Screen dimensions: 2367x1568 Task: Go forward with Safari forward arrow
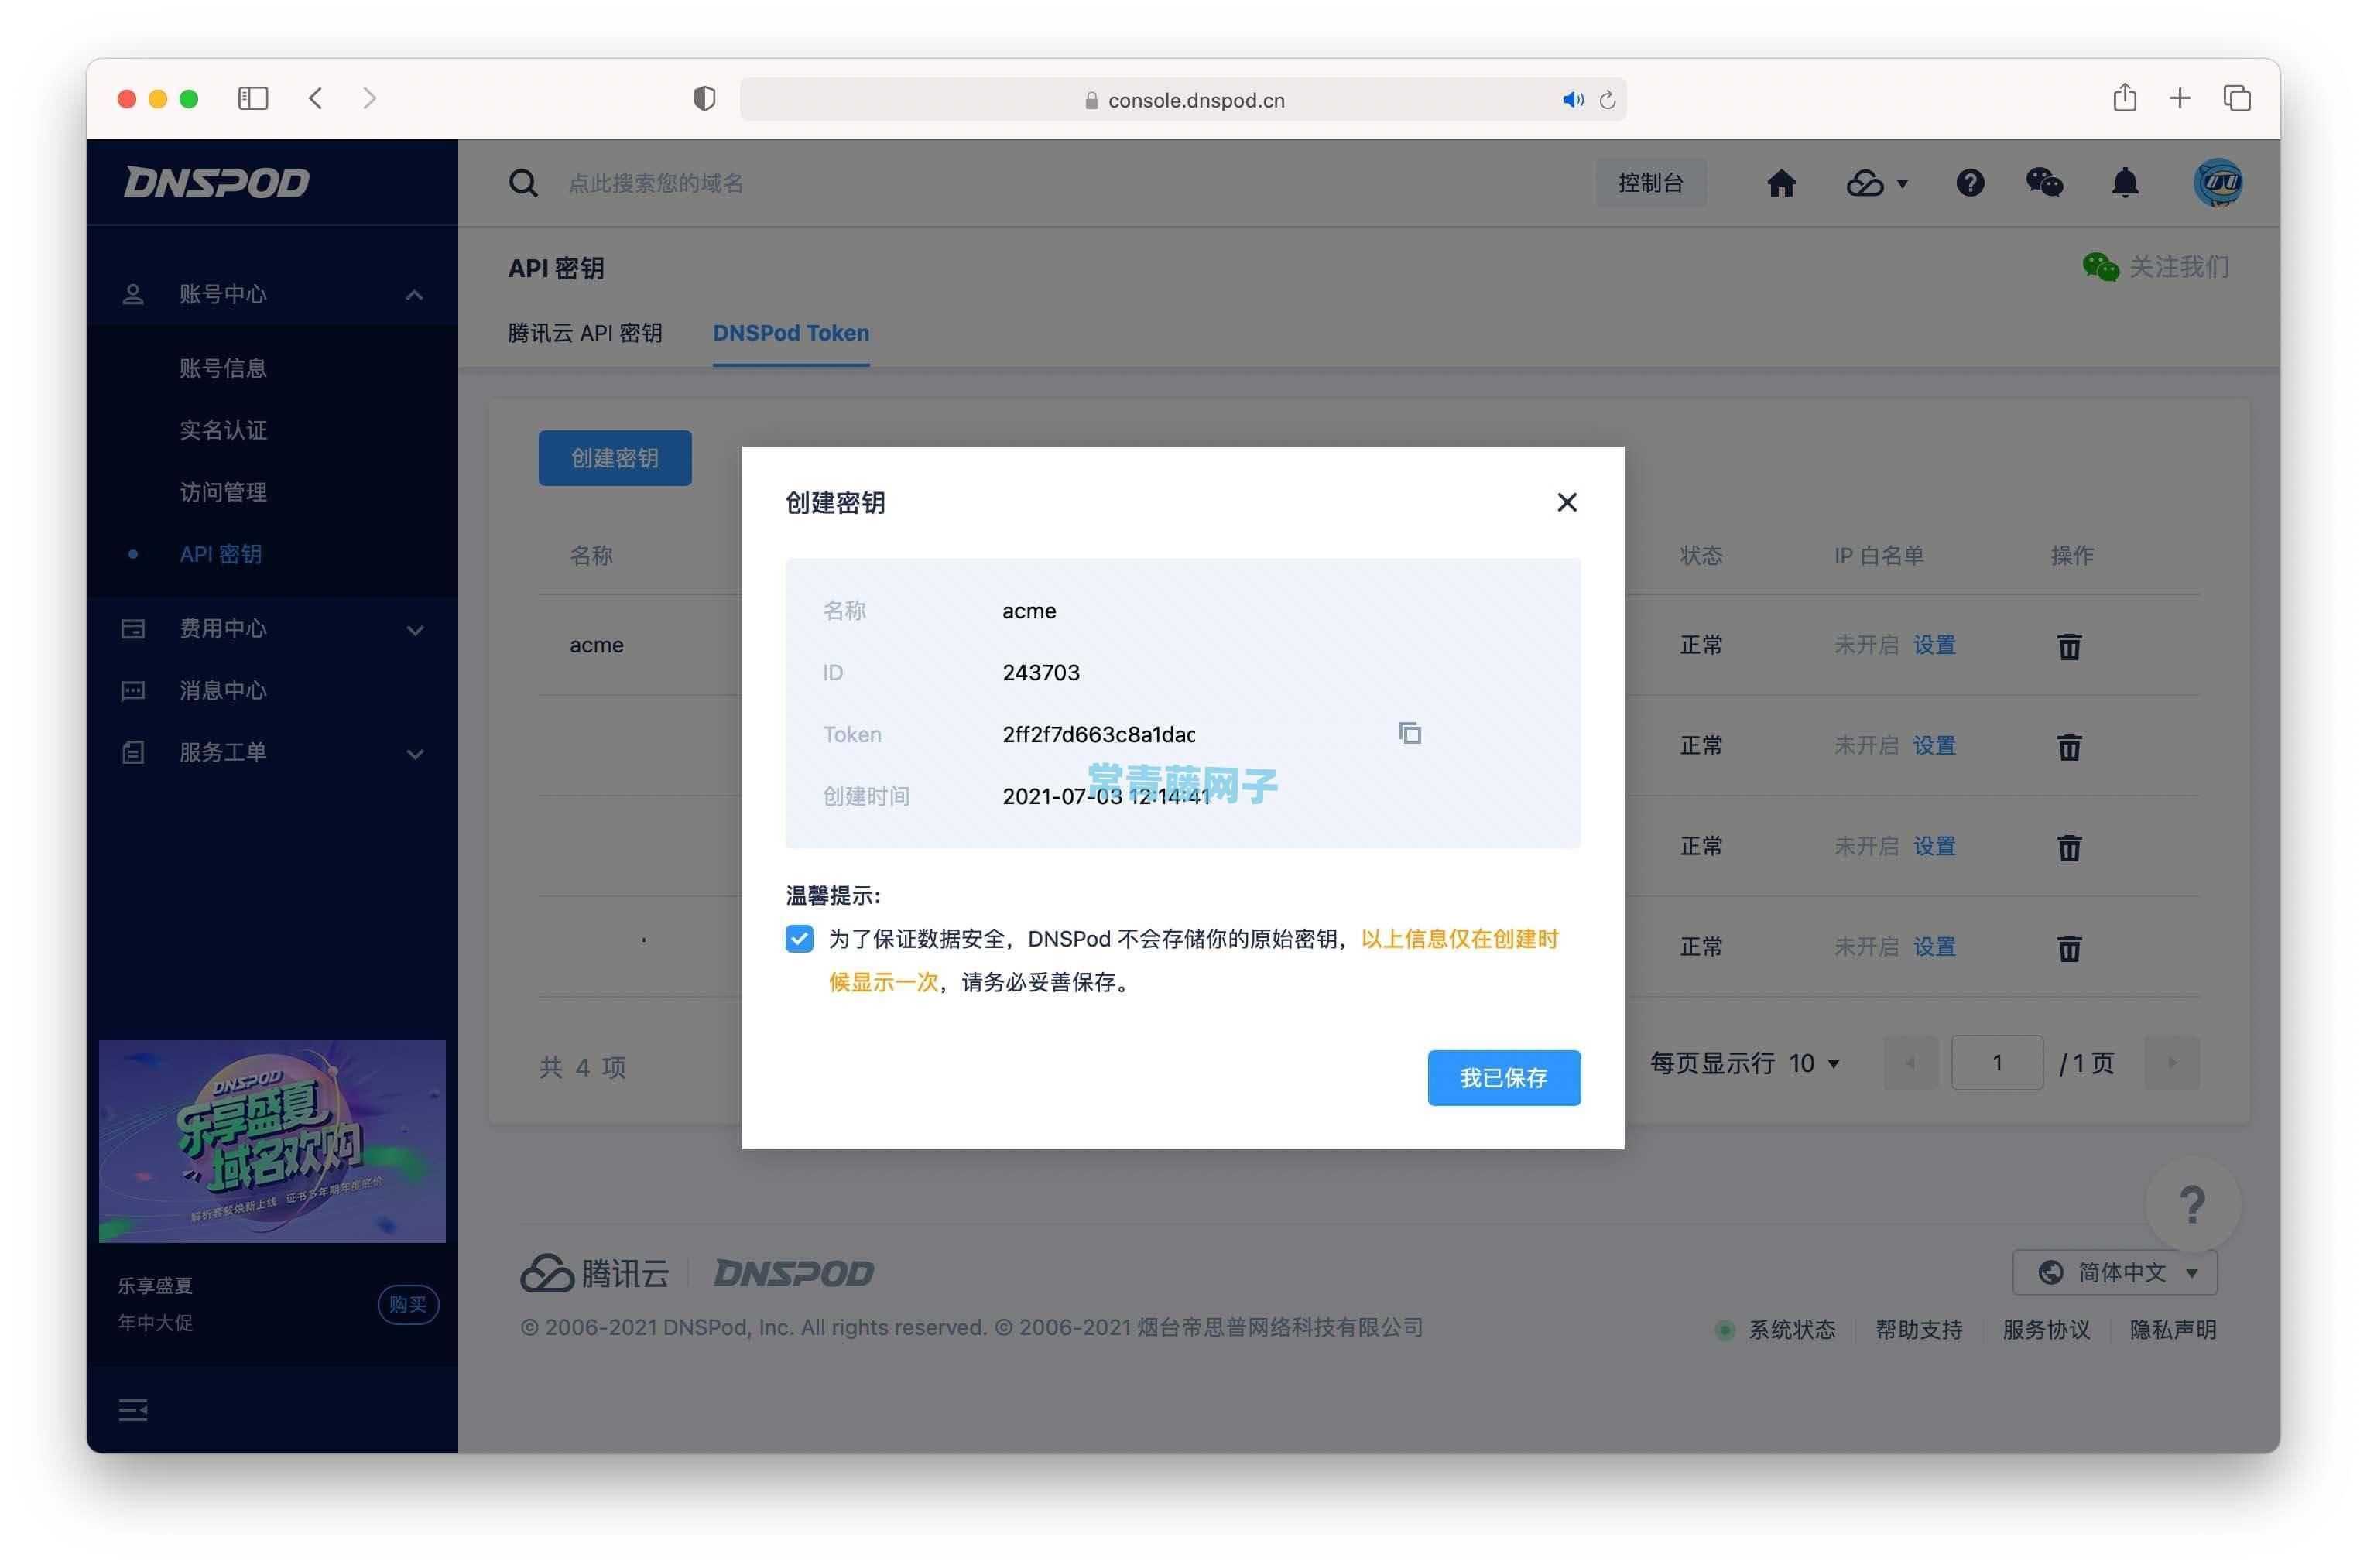pyautogui.click(x=370, y=98)
